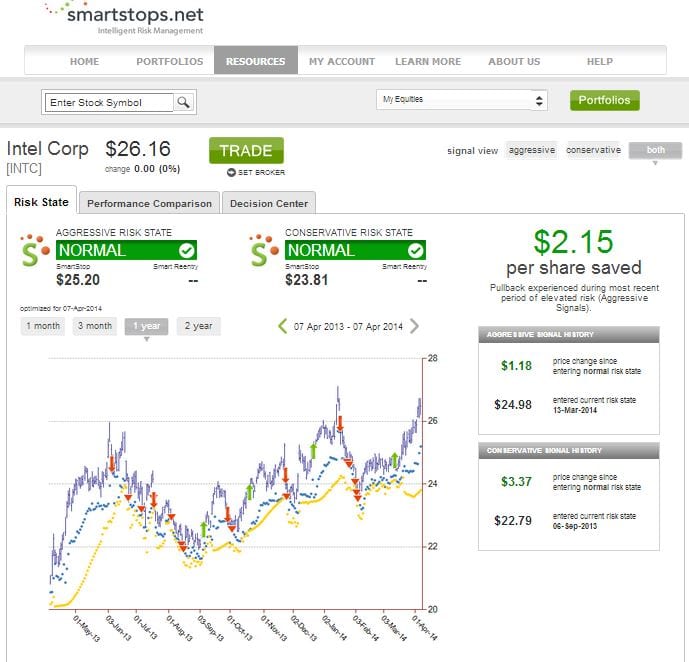The image size is (689, 662).
Task: Open the Resources menu item
Action: tap(255, 61)
